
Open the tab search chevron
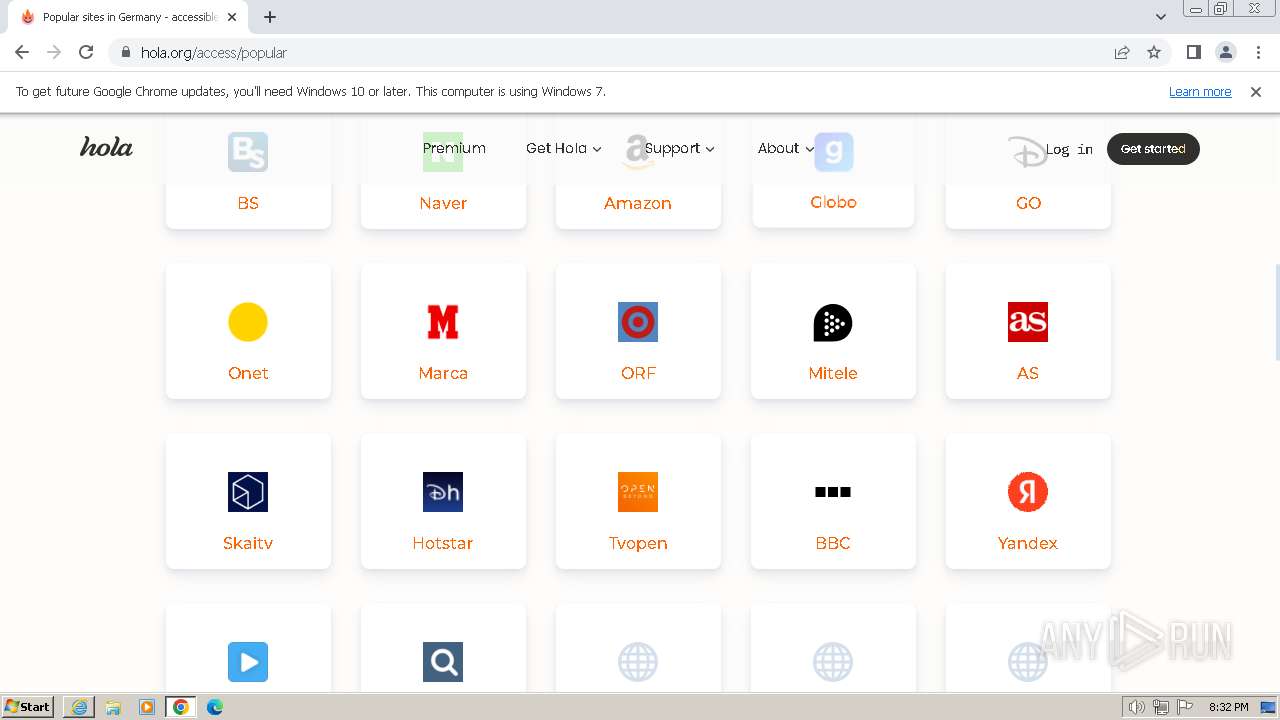(1161, 17)
